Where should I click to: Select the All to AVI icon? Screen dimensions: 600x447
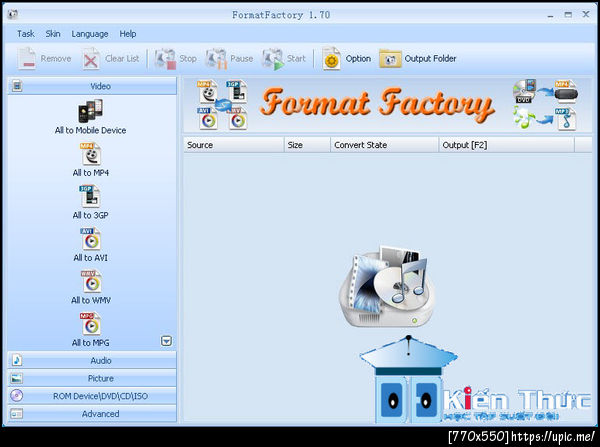[91, 239]
